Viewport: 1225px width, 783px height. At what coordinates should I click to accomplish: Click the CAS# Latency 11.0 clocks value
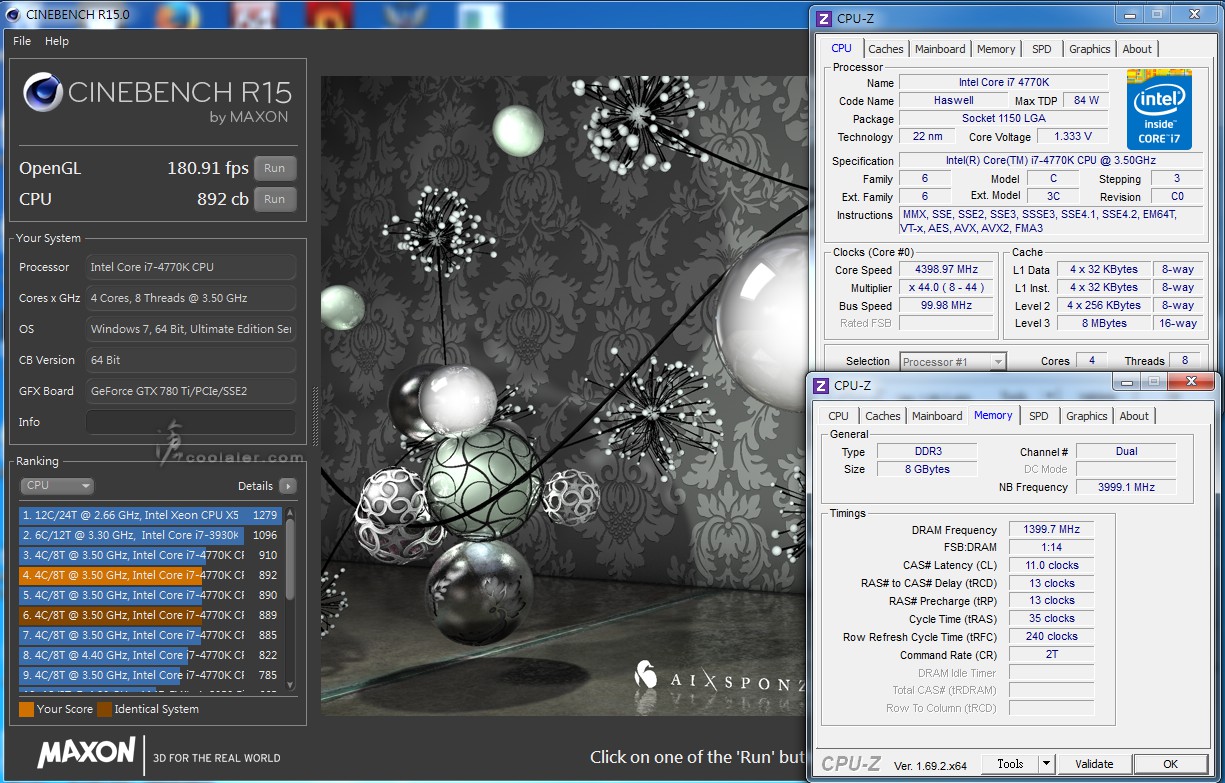click(1051, 566)
